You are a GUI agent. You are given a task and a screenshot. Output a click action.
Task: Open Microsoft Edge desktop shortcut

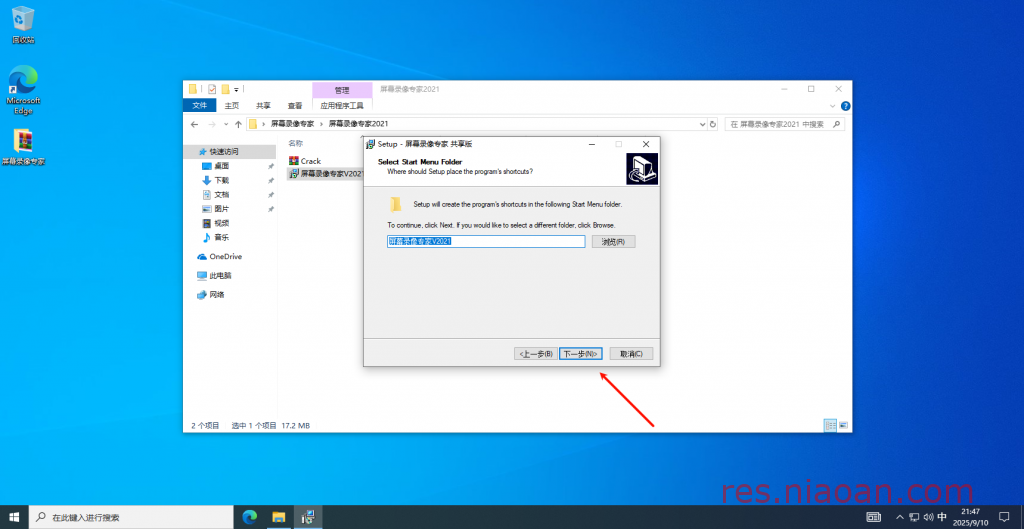coord(24,89)
